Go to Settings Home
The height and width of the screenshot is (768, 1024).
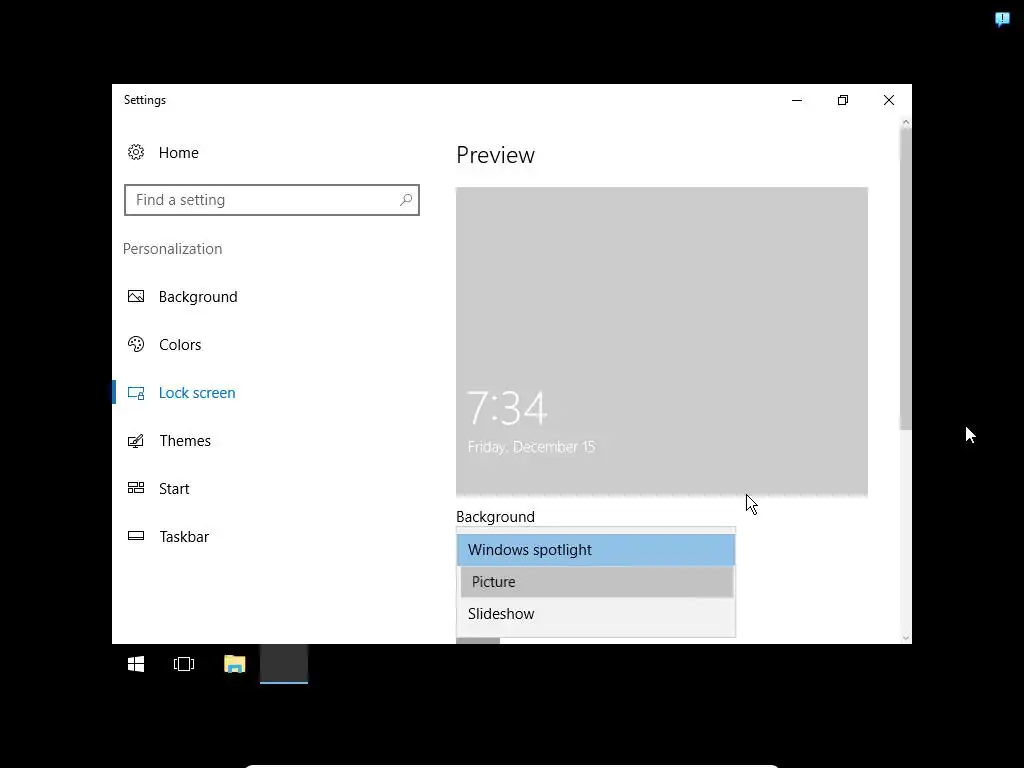coord(178,153)
